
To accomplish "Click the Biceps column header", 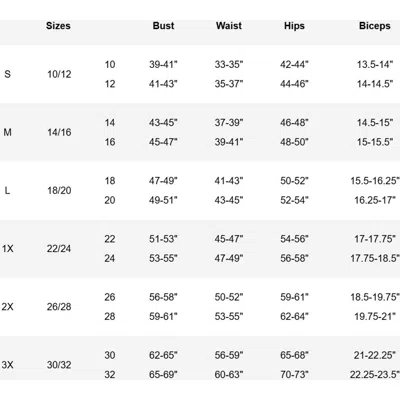I will pos(375,26).
